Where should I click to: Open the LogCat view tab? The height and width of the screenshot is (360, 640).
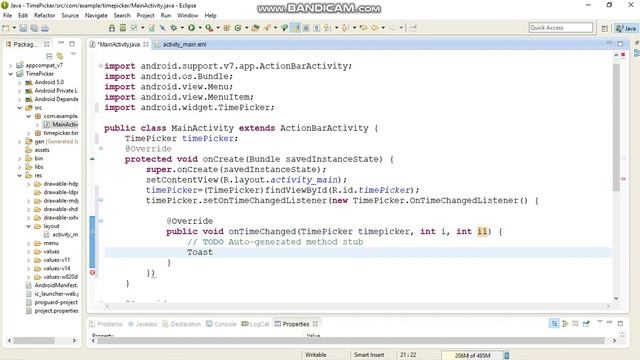tap(255, 324)
